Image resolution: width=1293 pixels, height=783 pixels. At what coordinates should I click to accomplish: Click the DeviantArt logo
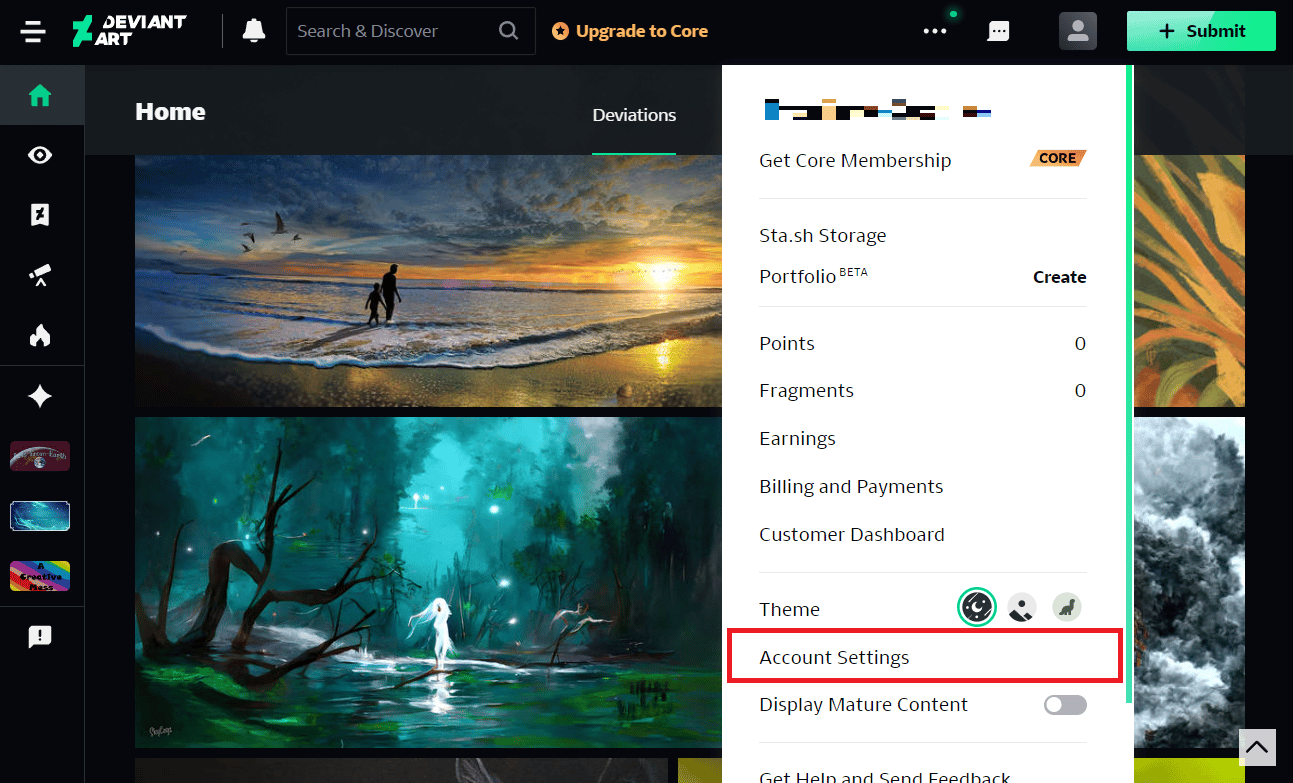click(x=129, y=31)
